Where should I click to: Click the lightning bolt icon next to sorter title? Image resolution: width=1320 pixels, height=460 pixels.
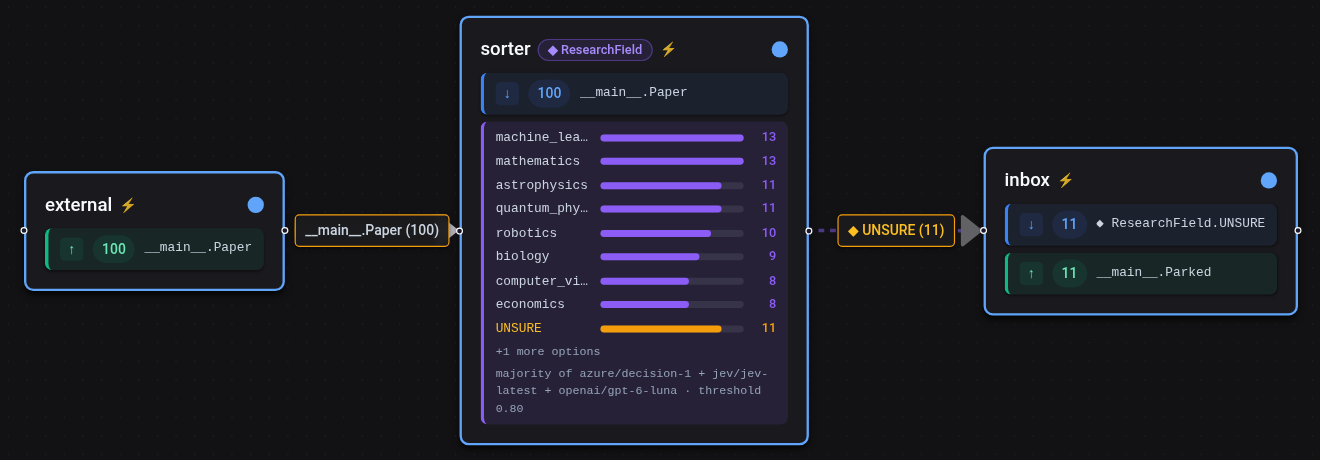coord(669,49)
